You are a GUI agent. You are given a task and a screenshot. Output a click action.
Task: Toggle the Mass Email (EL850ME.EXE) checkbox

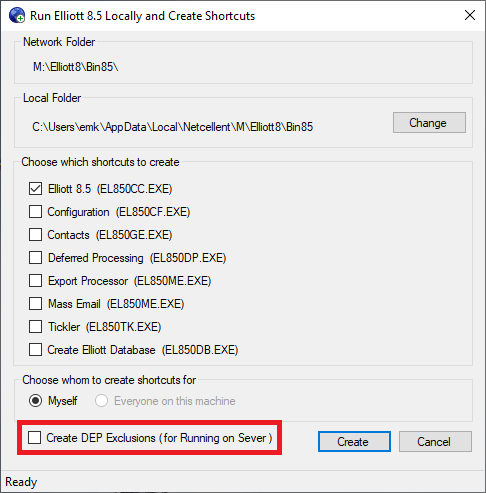click(35, 304)
